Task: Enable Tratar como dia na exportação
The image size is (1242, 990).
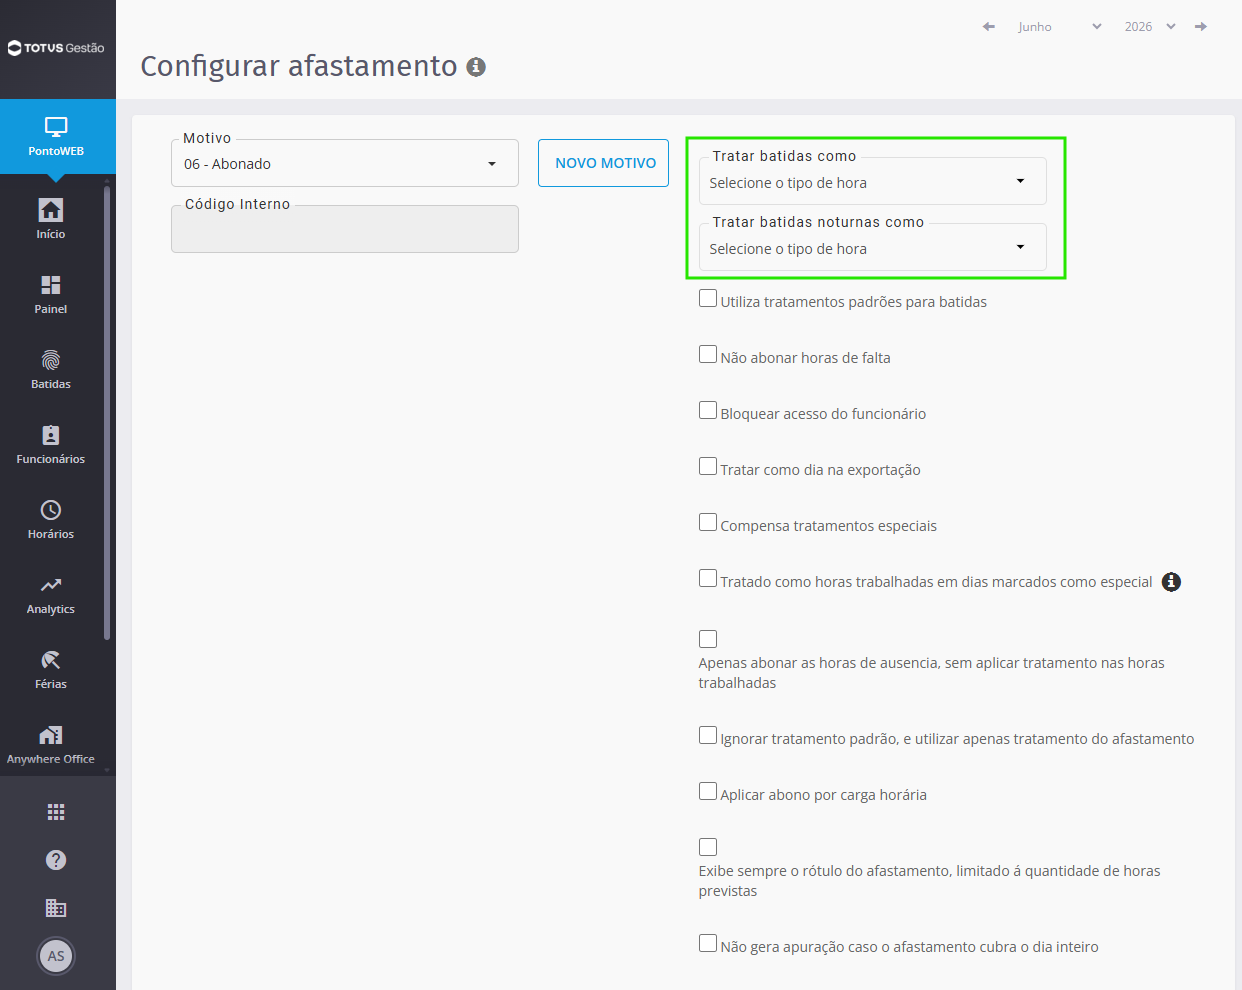Action: pyautogui.click(x=708, y=467)
